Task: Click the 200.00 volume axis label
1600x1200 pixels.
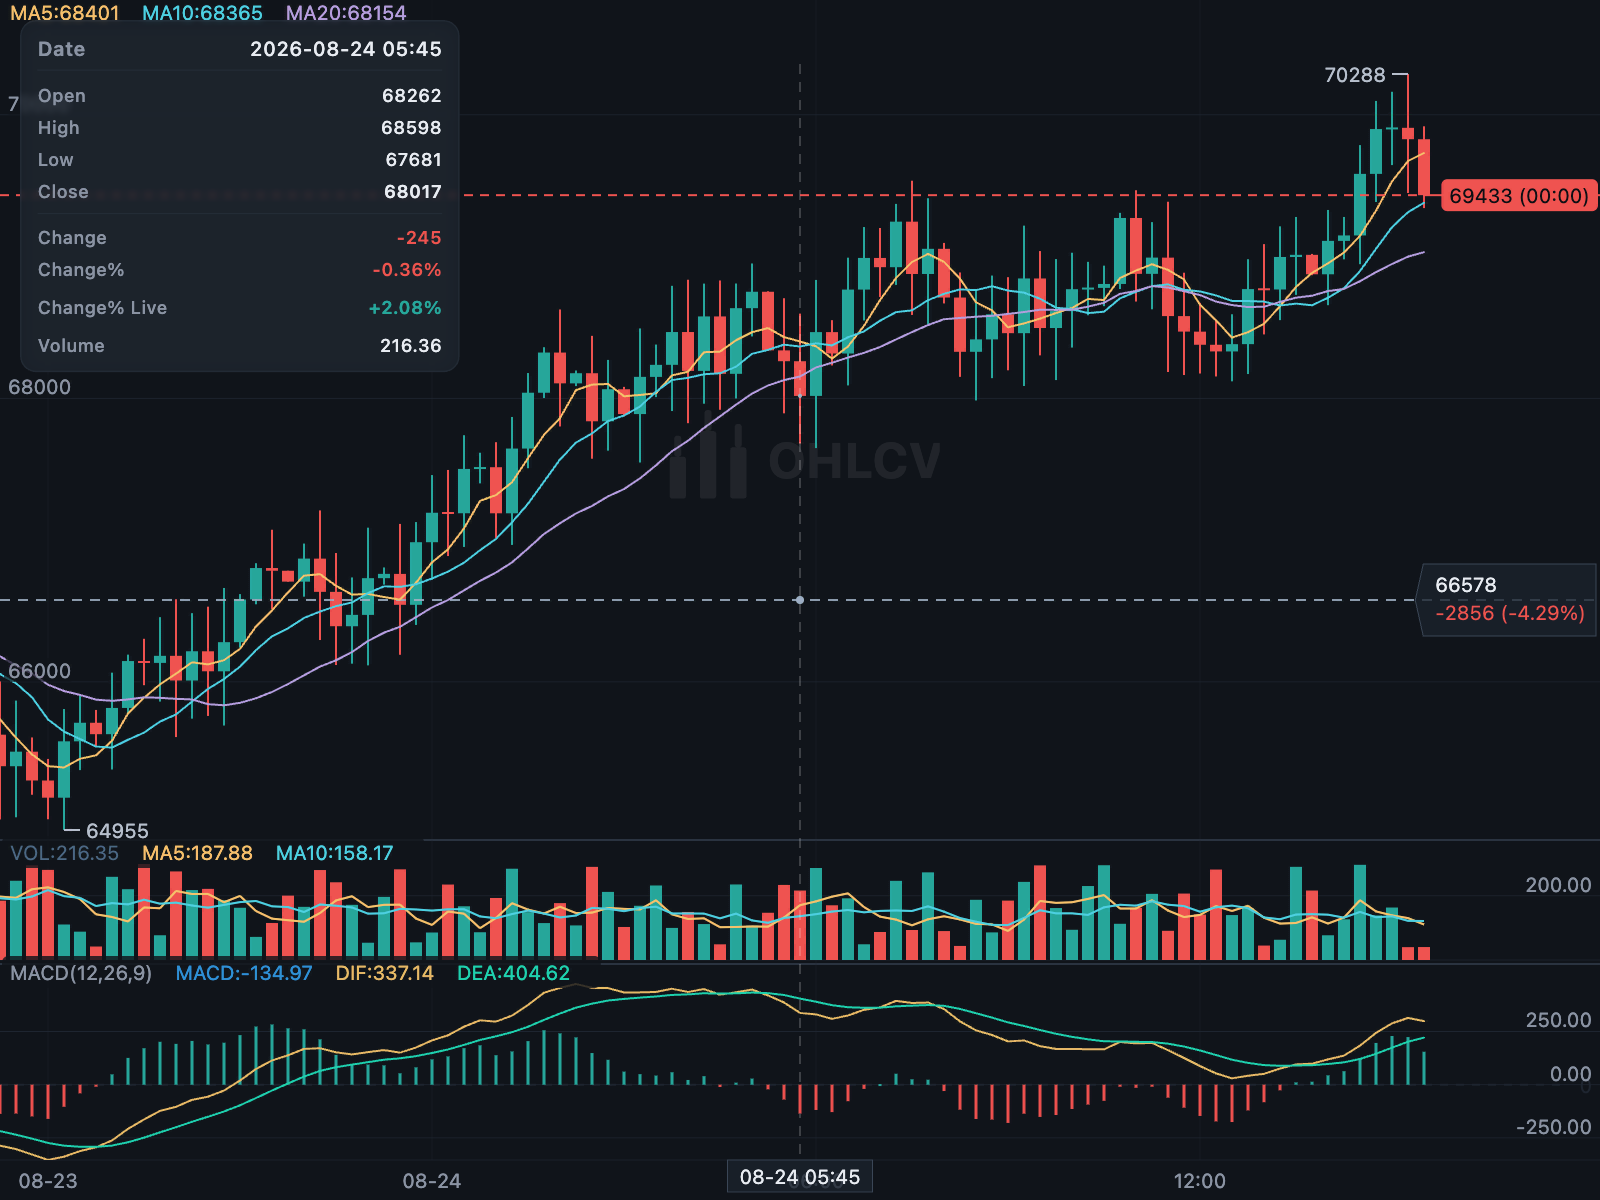Action: pyautogui.click(x=1558, y=885)
